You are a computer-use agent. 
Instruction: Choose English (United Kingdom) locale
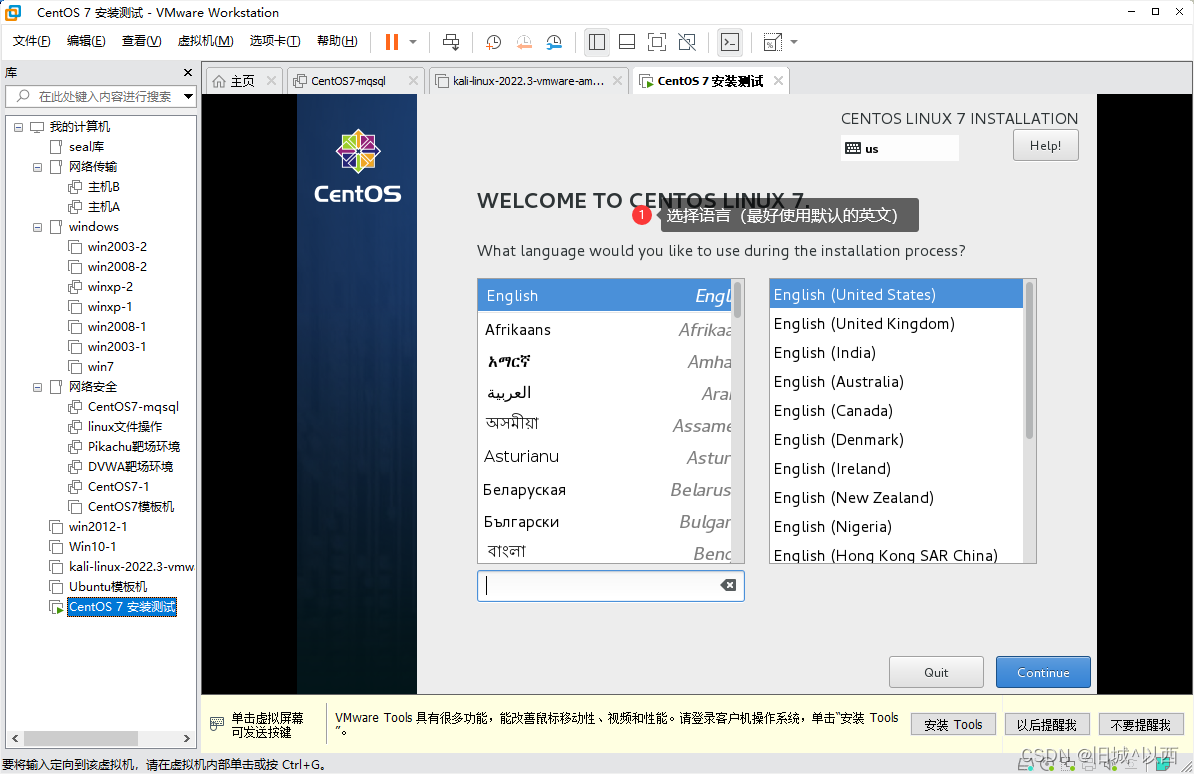click(x=896, y=324)
